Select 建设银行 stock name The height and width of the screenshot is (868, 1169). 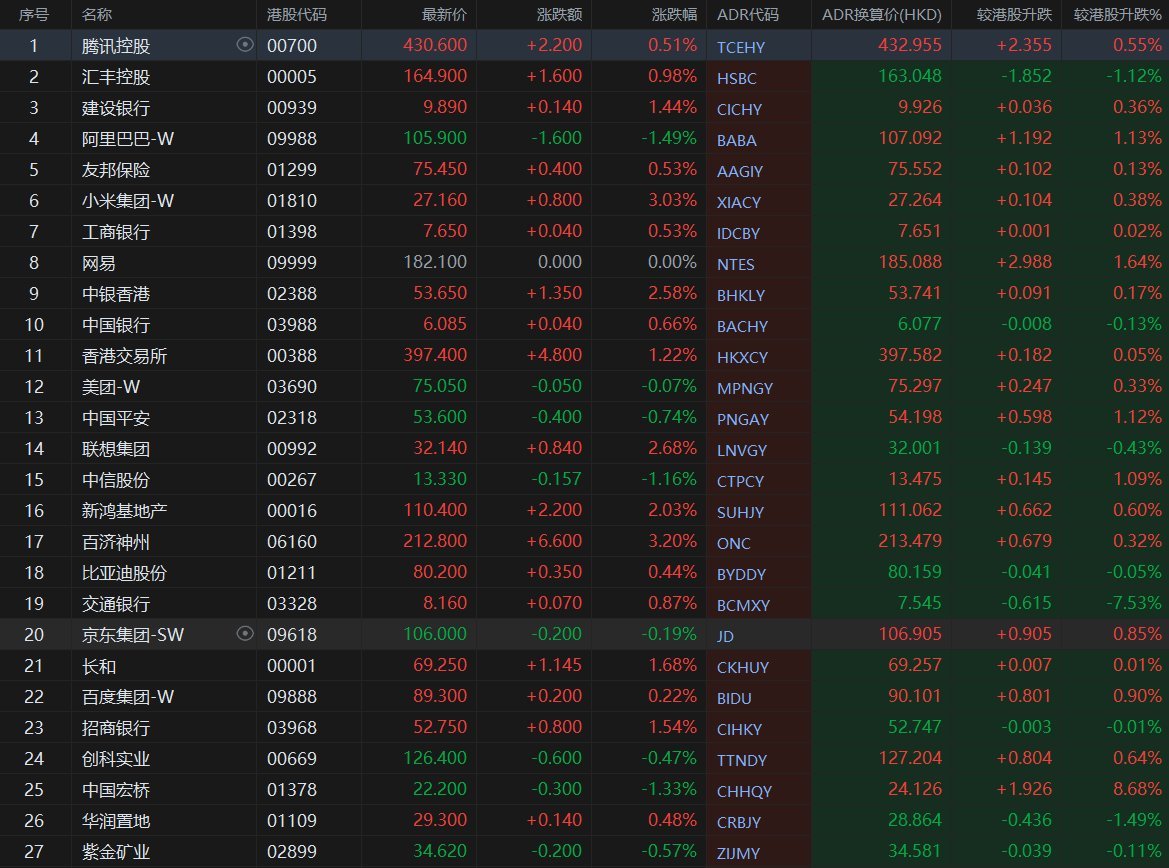116,108
